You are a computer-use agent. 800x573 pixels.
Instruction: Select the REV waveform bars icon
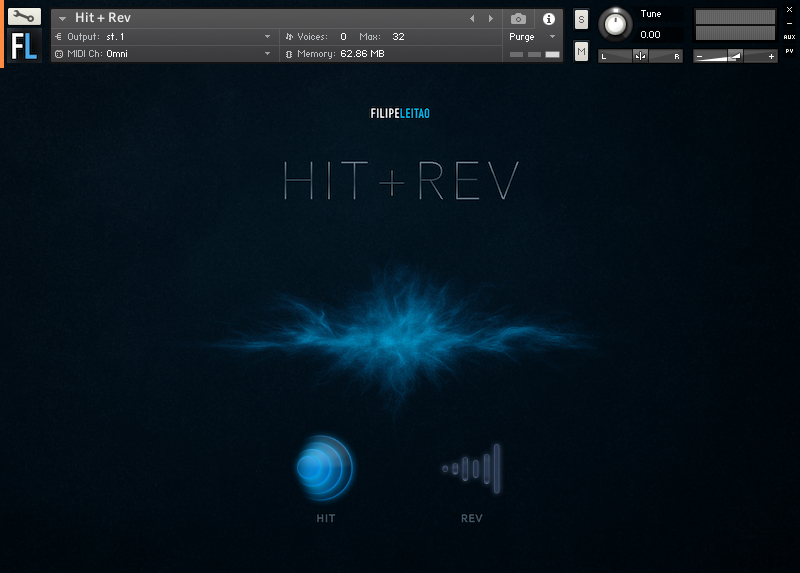[471, 468]
